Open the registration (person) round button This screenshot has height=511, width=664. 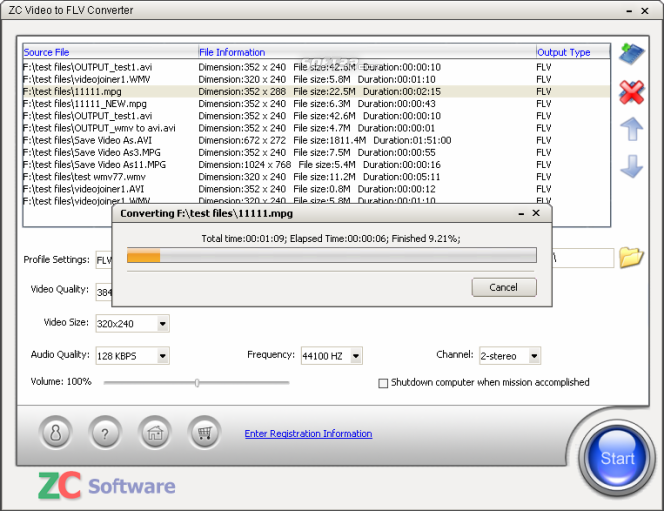tap(55, 433)
